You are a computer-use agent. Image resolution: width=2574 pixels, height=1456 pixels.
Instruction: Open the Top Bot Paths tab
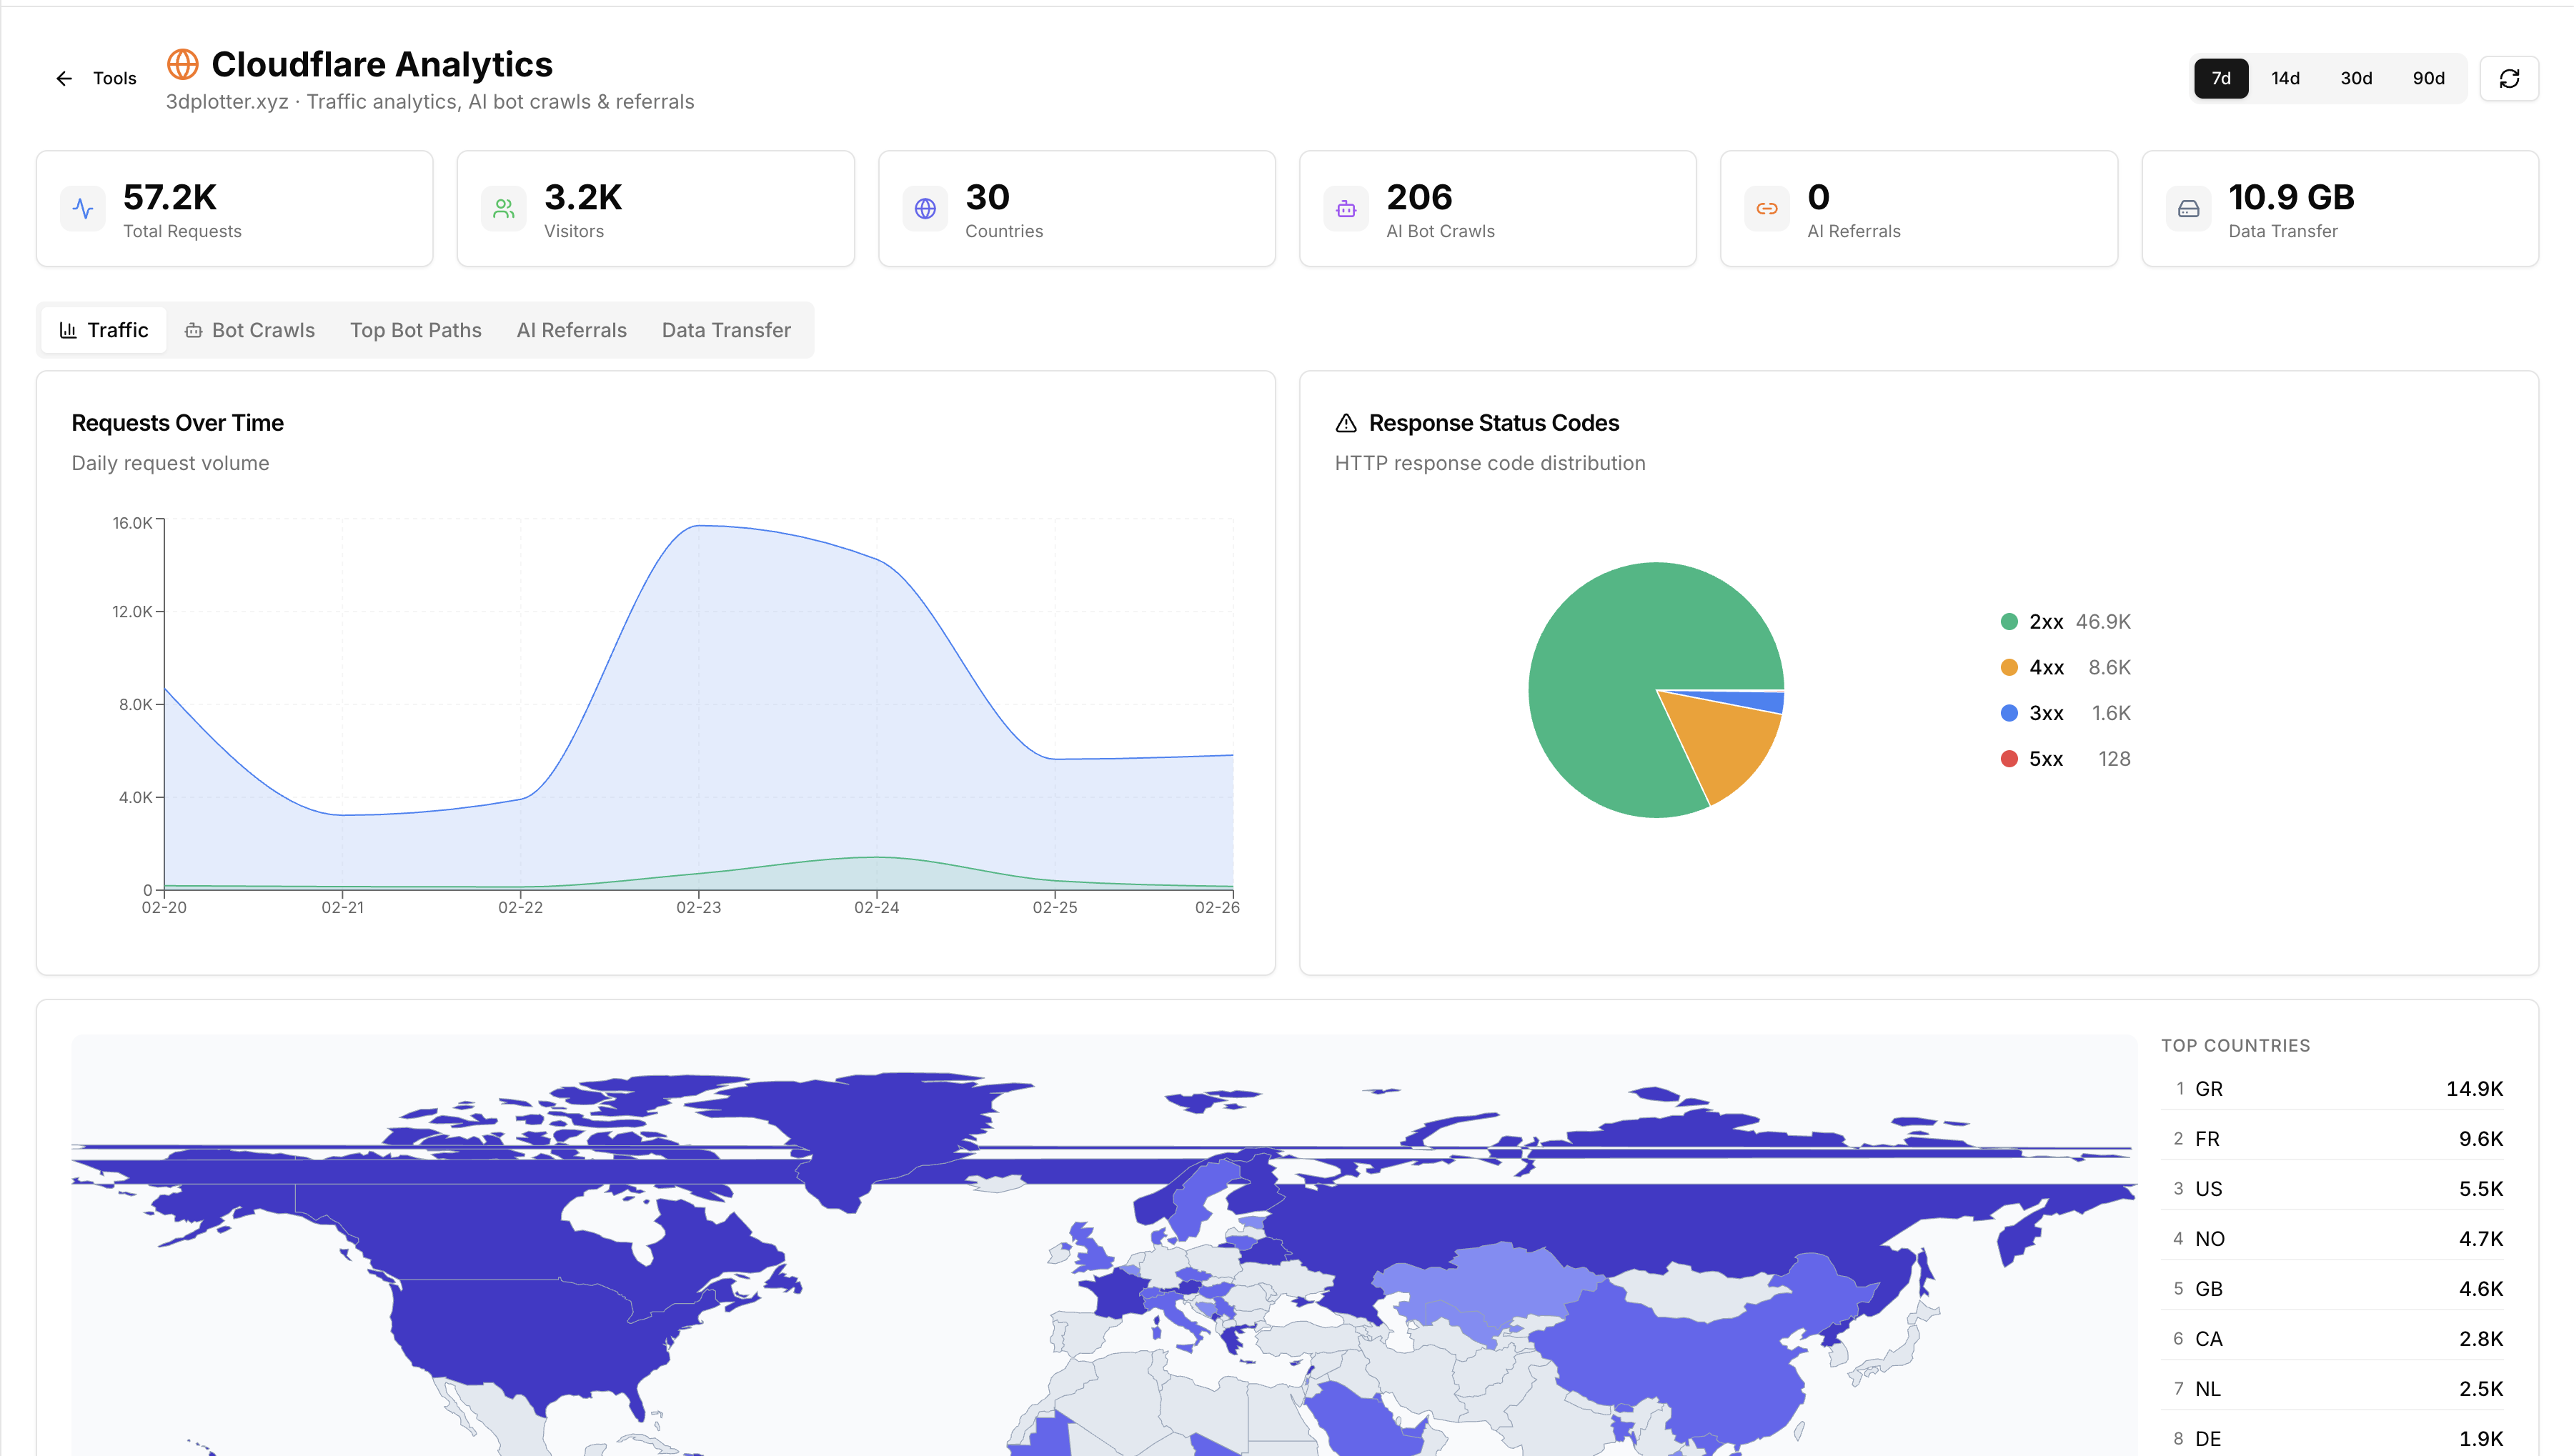coord(415,330)
